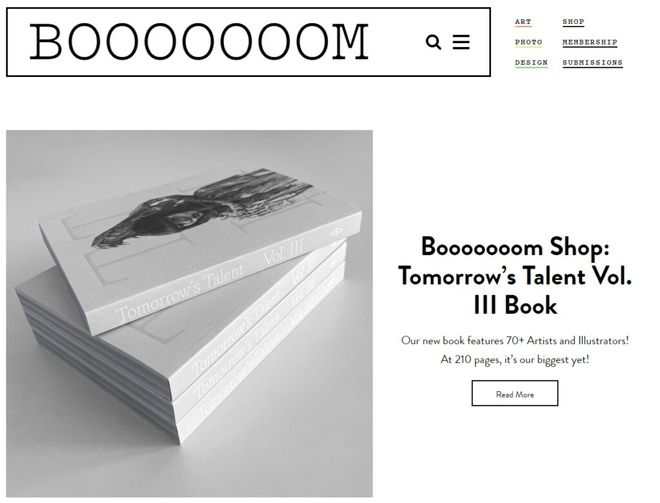
Task: Click the 'III Book' title line
Action: tap(515, 305)
